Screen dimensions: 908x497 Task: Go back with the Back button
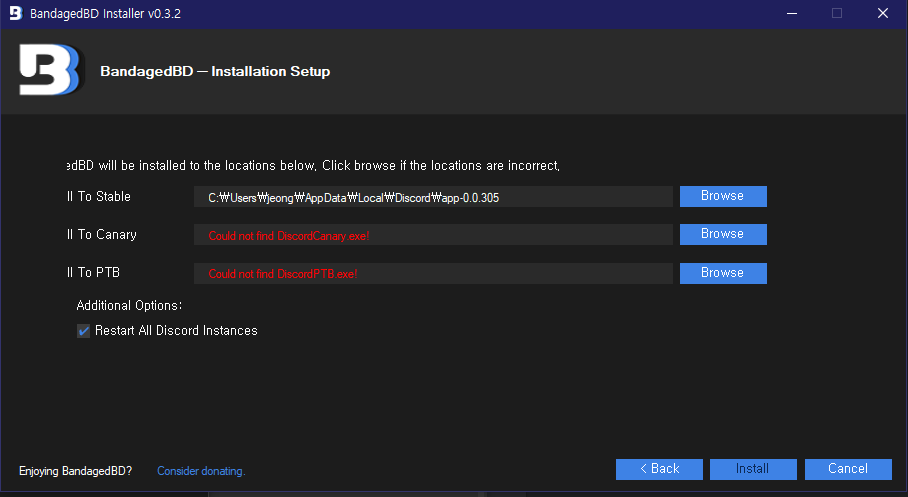click(x=659, y=469)
